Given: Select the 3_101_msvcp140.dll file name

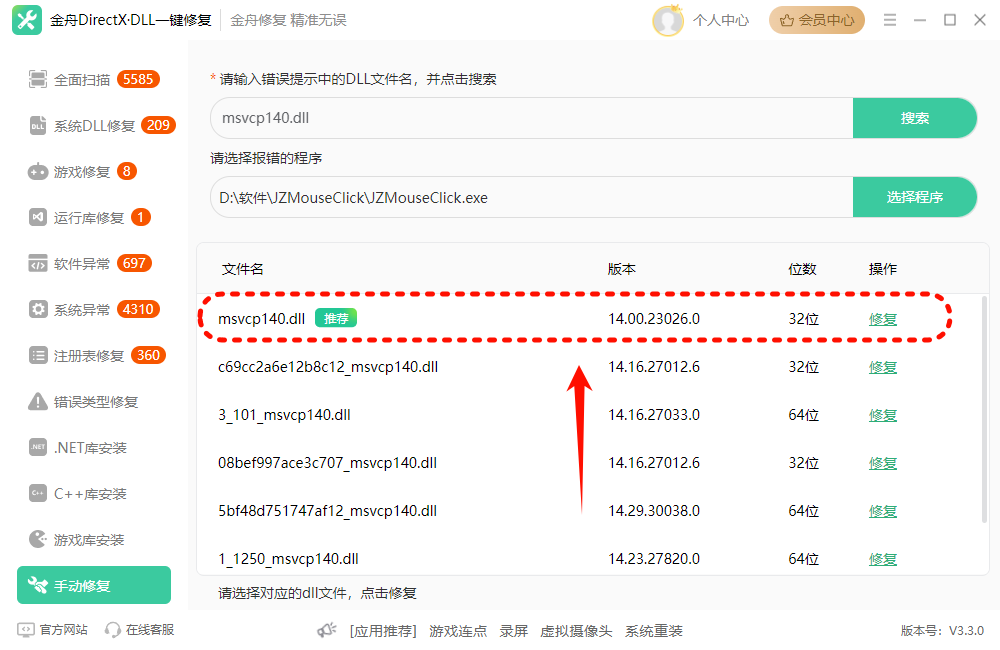Looking at the screenshot, I should (x=284, y=415).
